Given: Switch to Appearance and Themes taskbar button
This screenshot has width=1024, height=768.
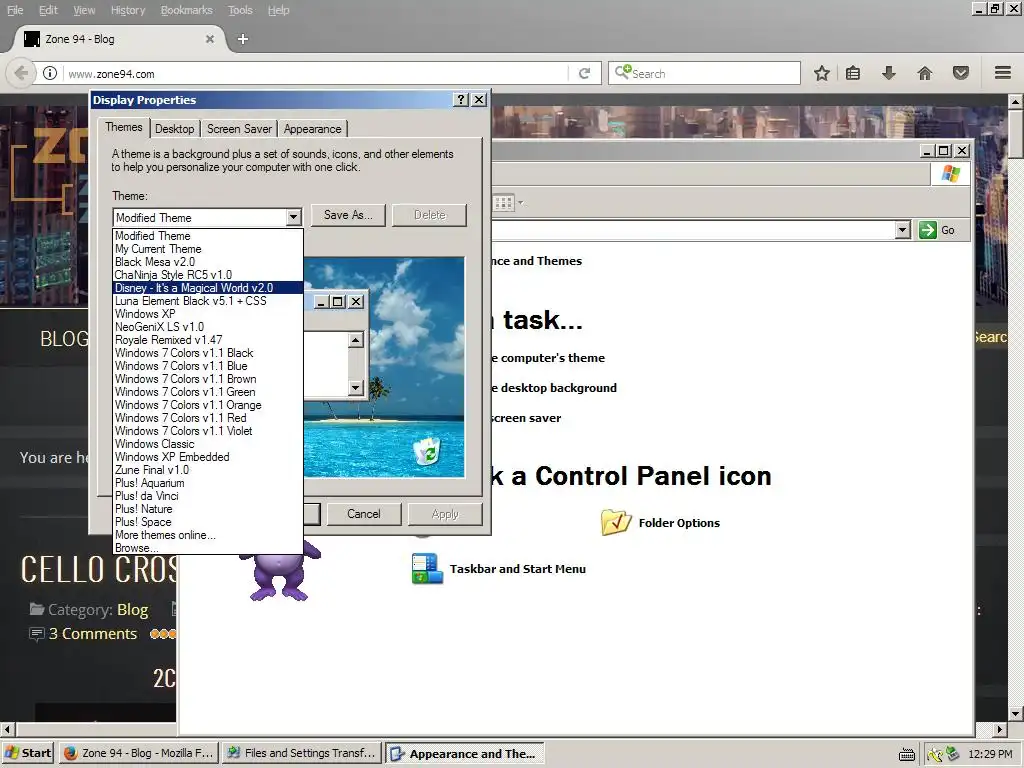Looking at the screenshot, I should click(x=464, y=753).
